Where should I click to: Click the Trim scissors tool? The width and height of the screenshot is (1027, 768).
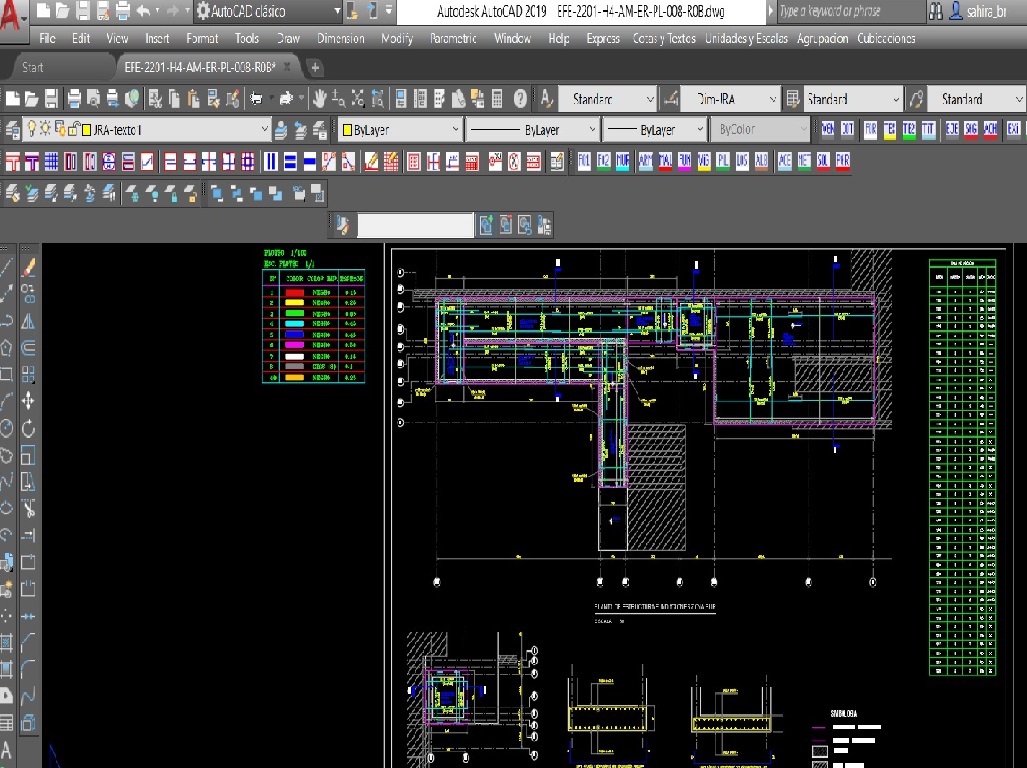tap(28, 508)
